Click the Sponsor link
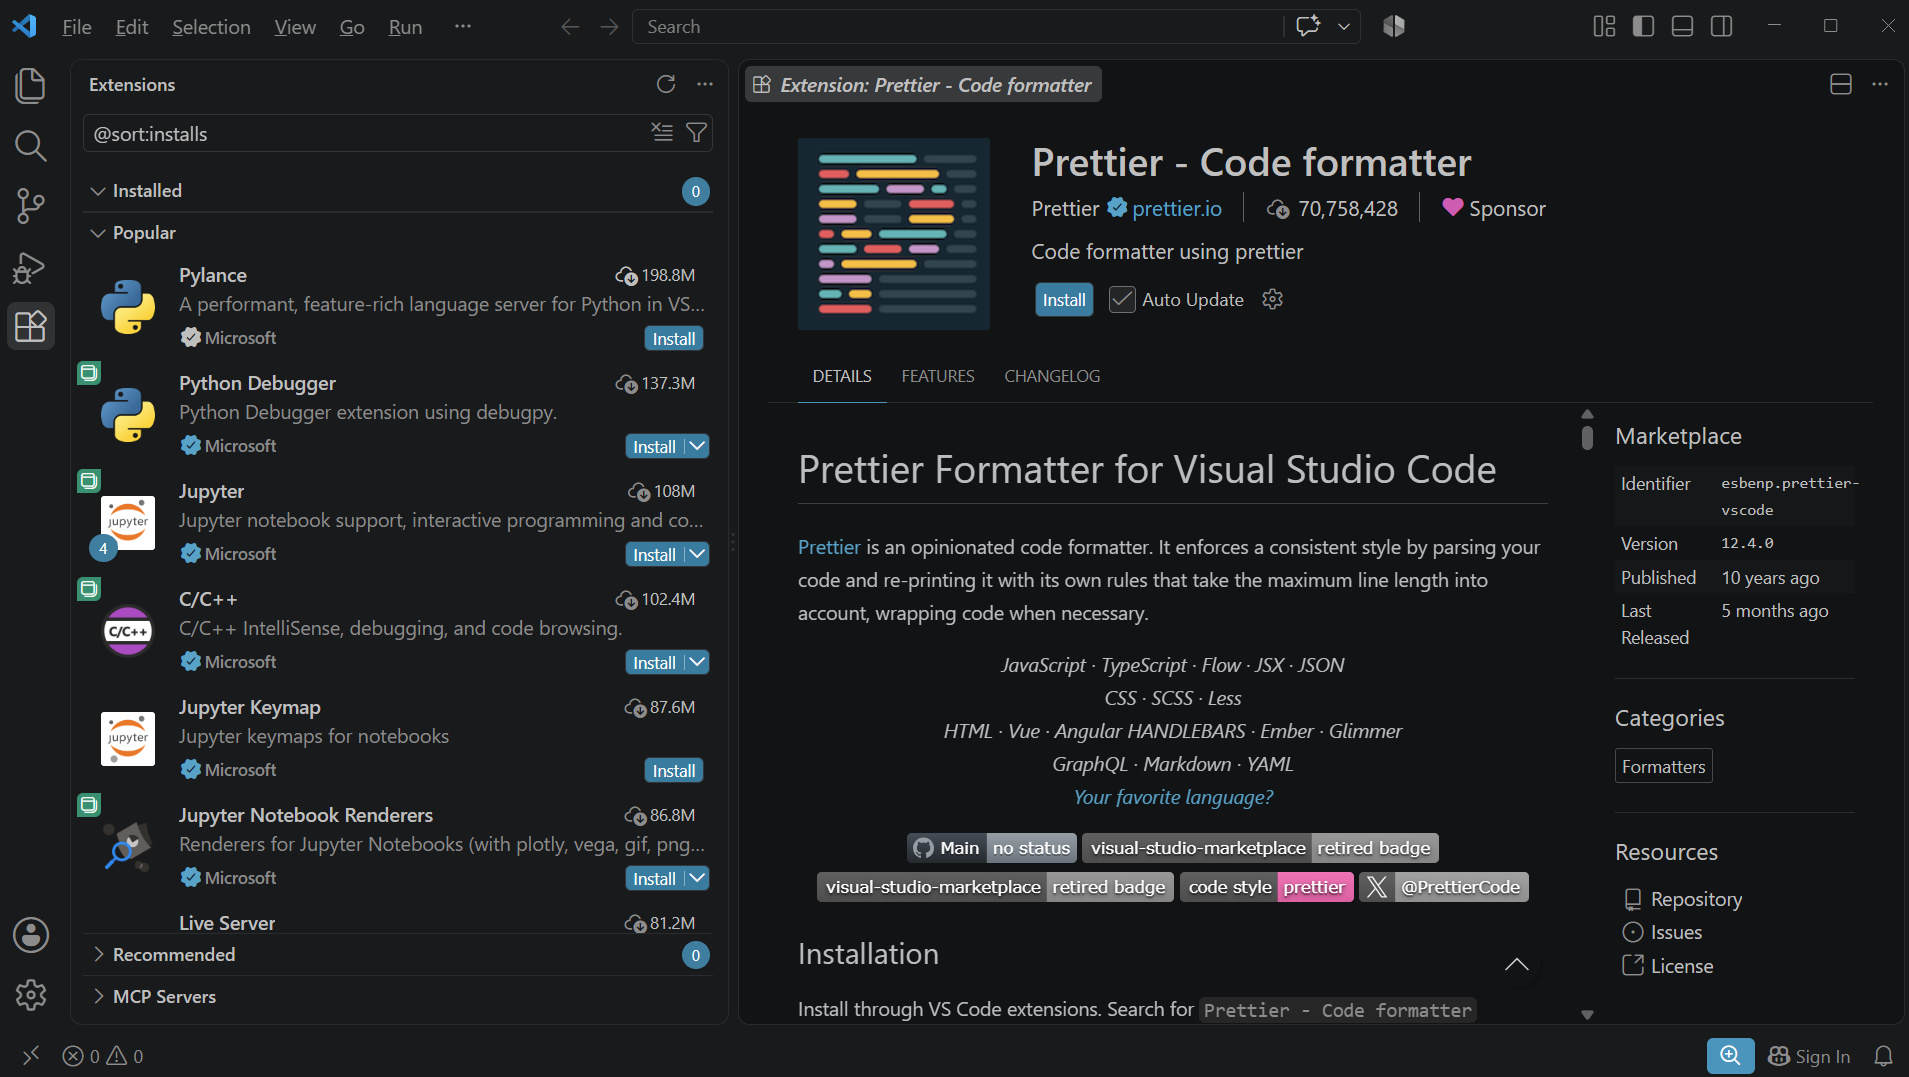1909x1077 pixels. click(x=1494, y=208)
